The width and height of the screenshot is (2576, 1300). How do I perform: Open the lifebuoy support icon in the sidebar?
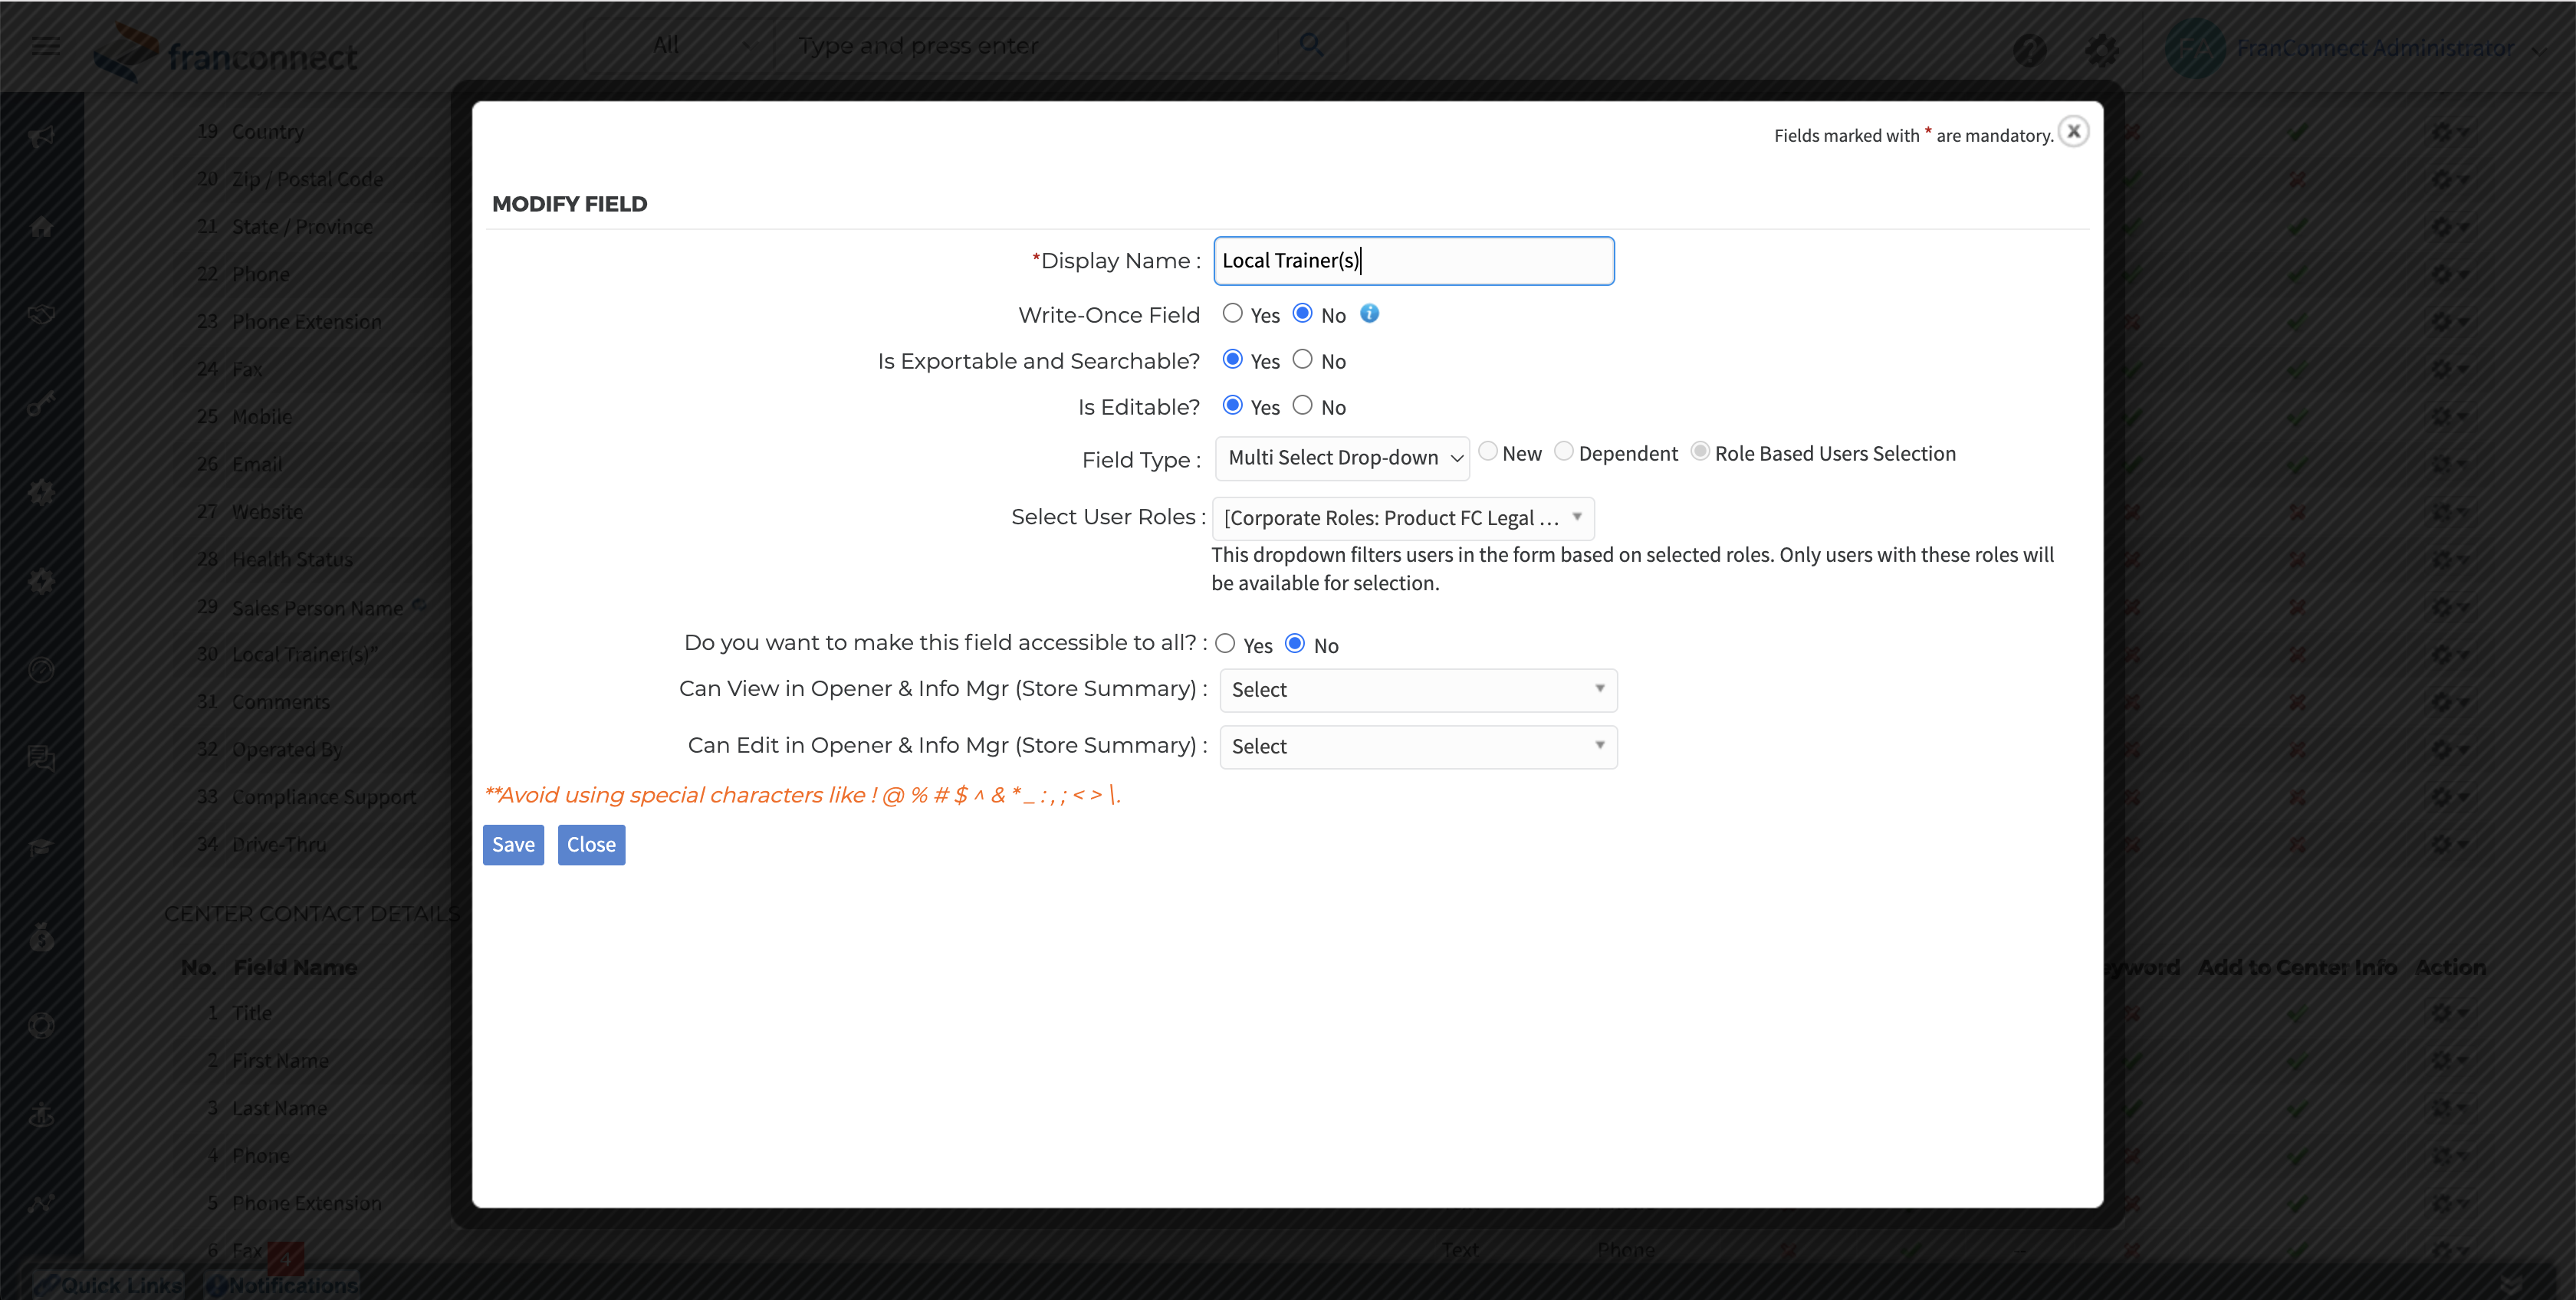point(41,1026)
